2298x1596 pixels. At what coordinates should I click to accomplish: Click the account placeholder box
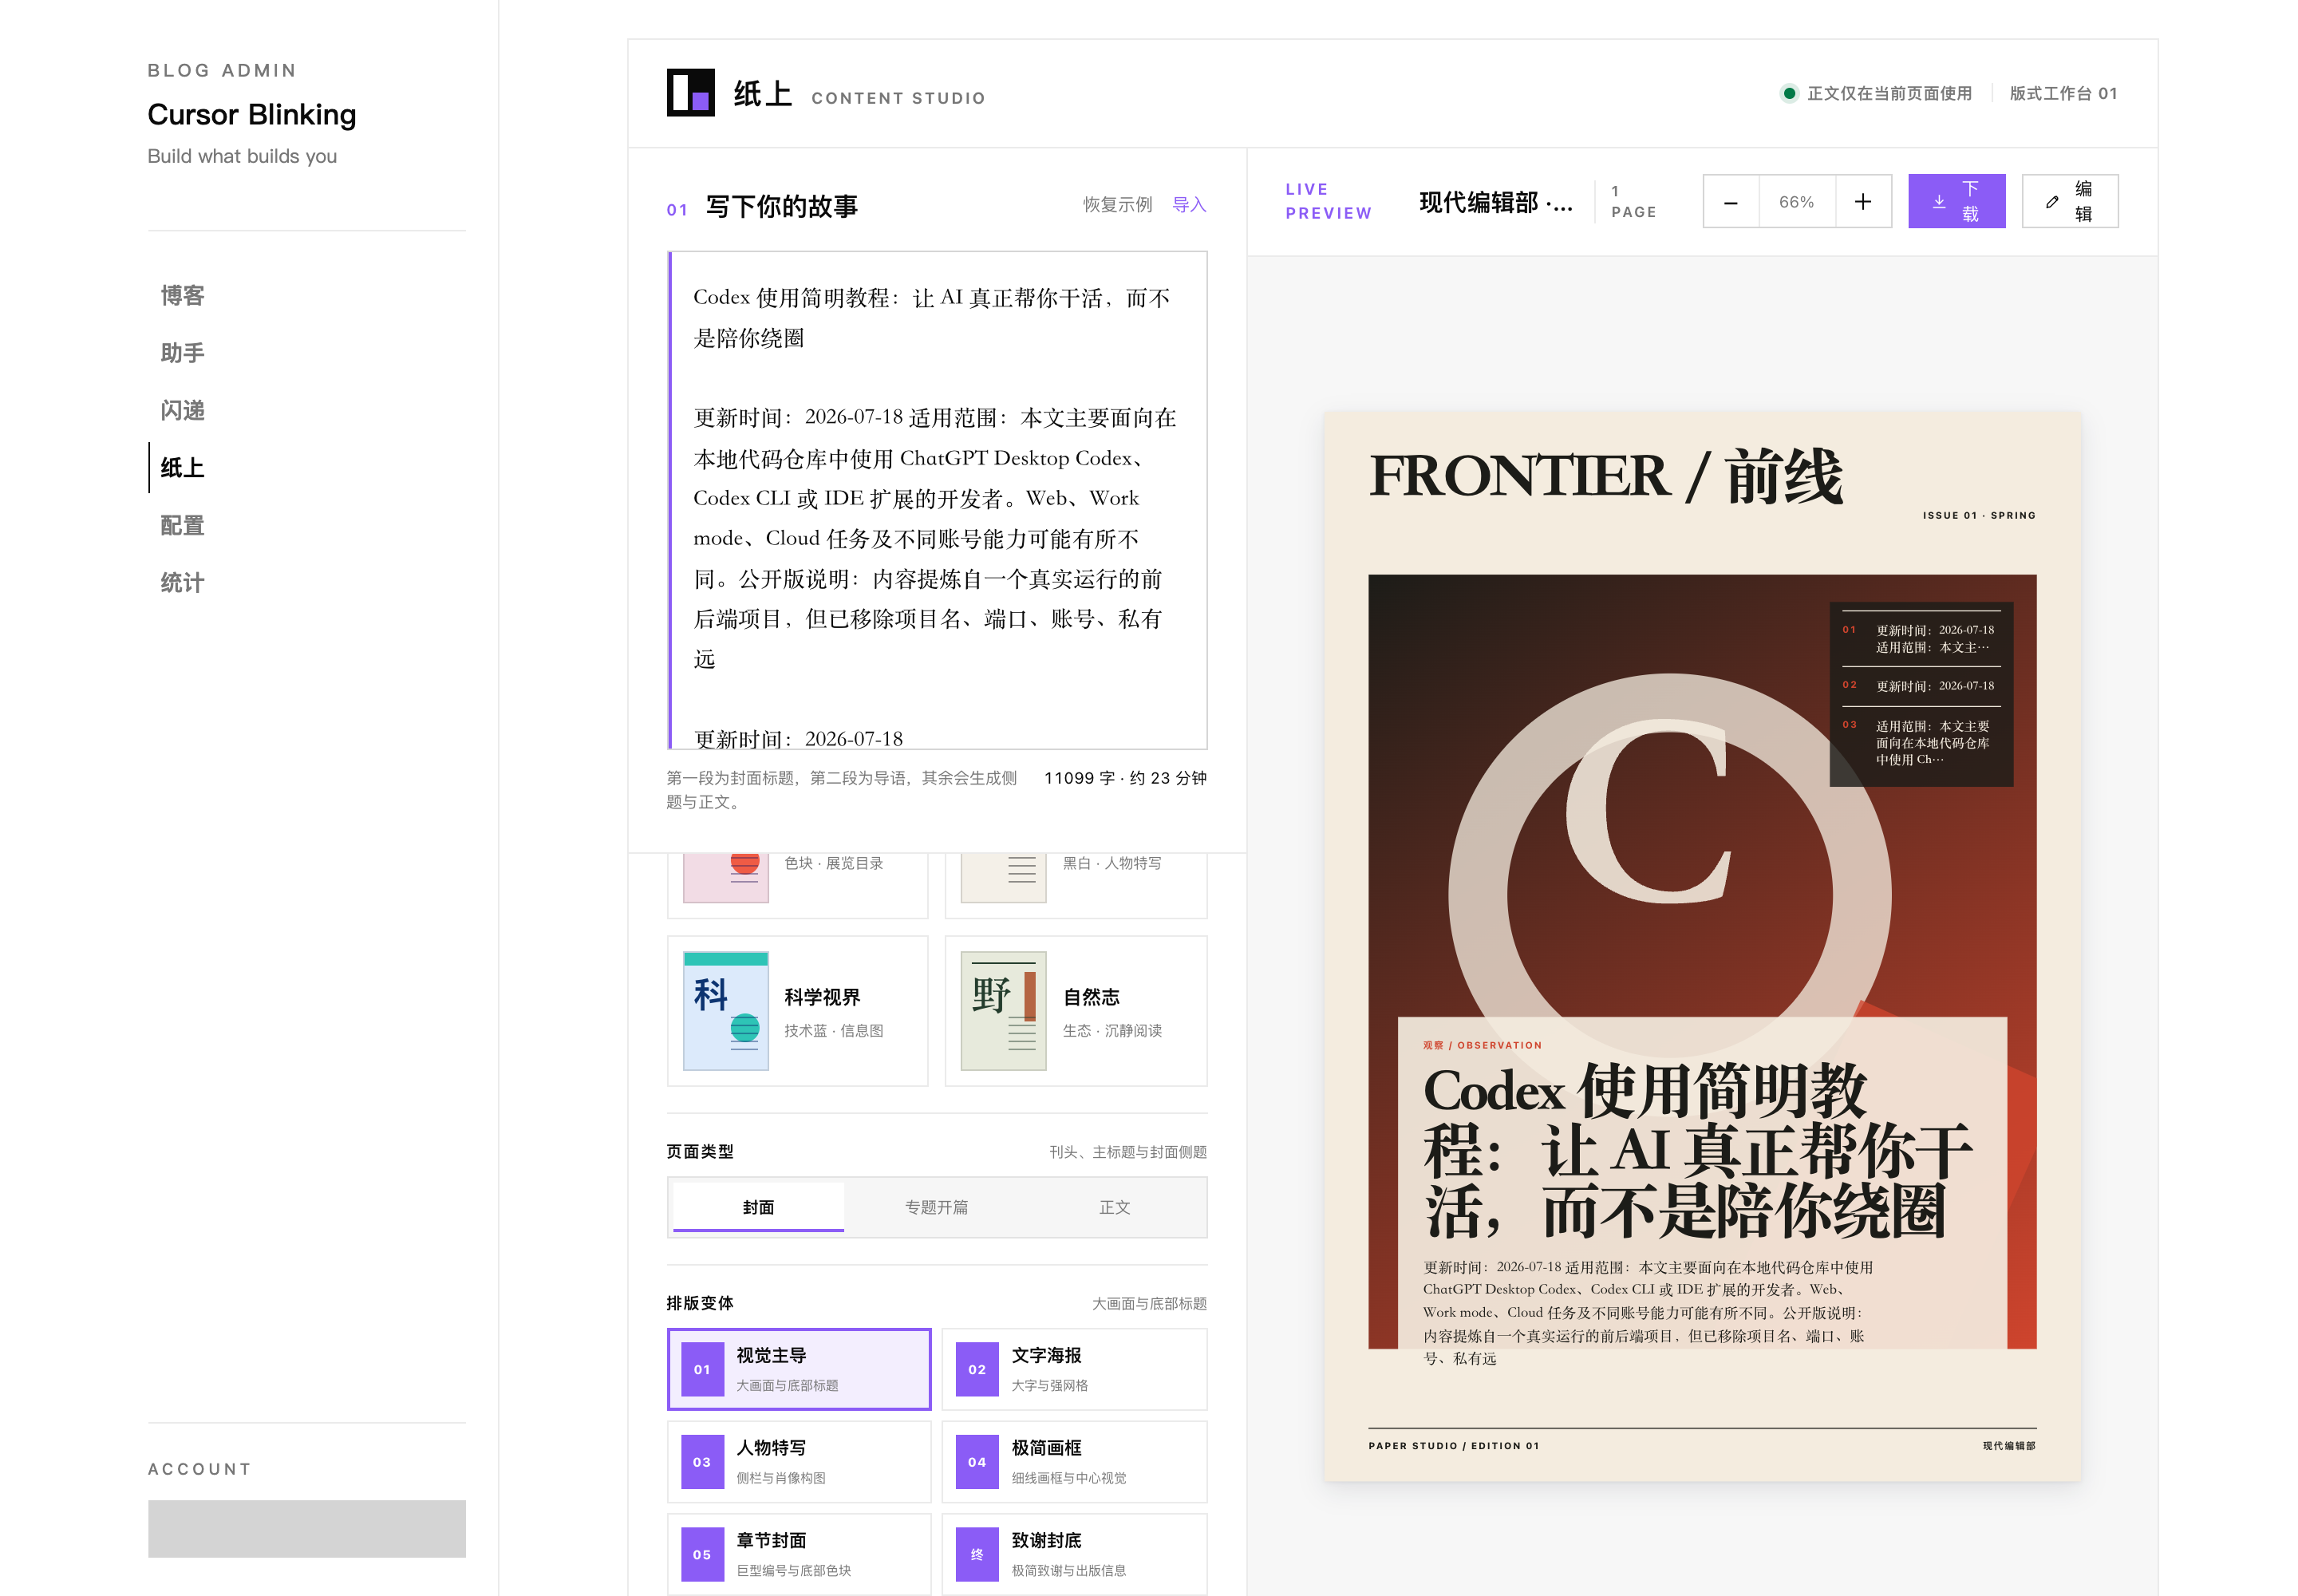[307, 1528]
